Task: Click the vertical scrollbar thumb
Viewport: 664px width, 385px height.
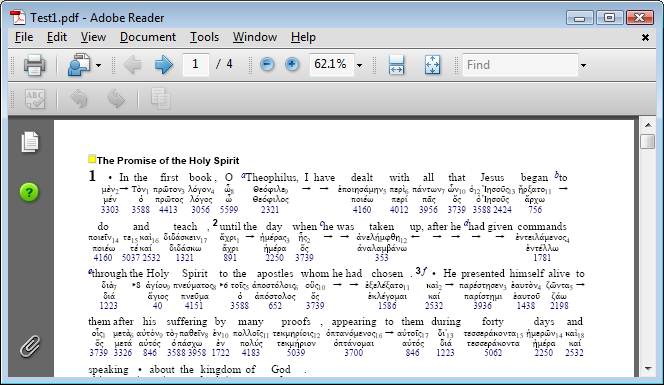Action: (648, 141)
